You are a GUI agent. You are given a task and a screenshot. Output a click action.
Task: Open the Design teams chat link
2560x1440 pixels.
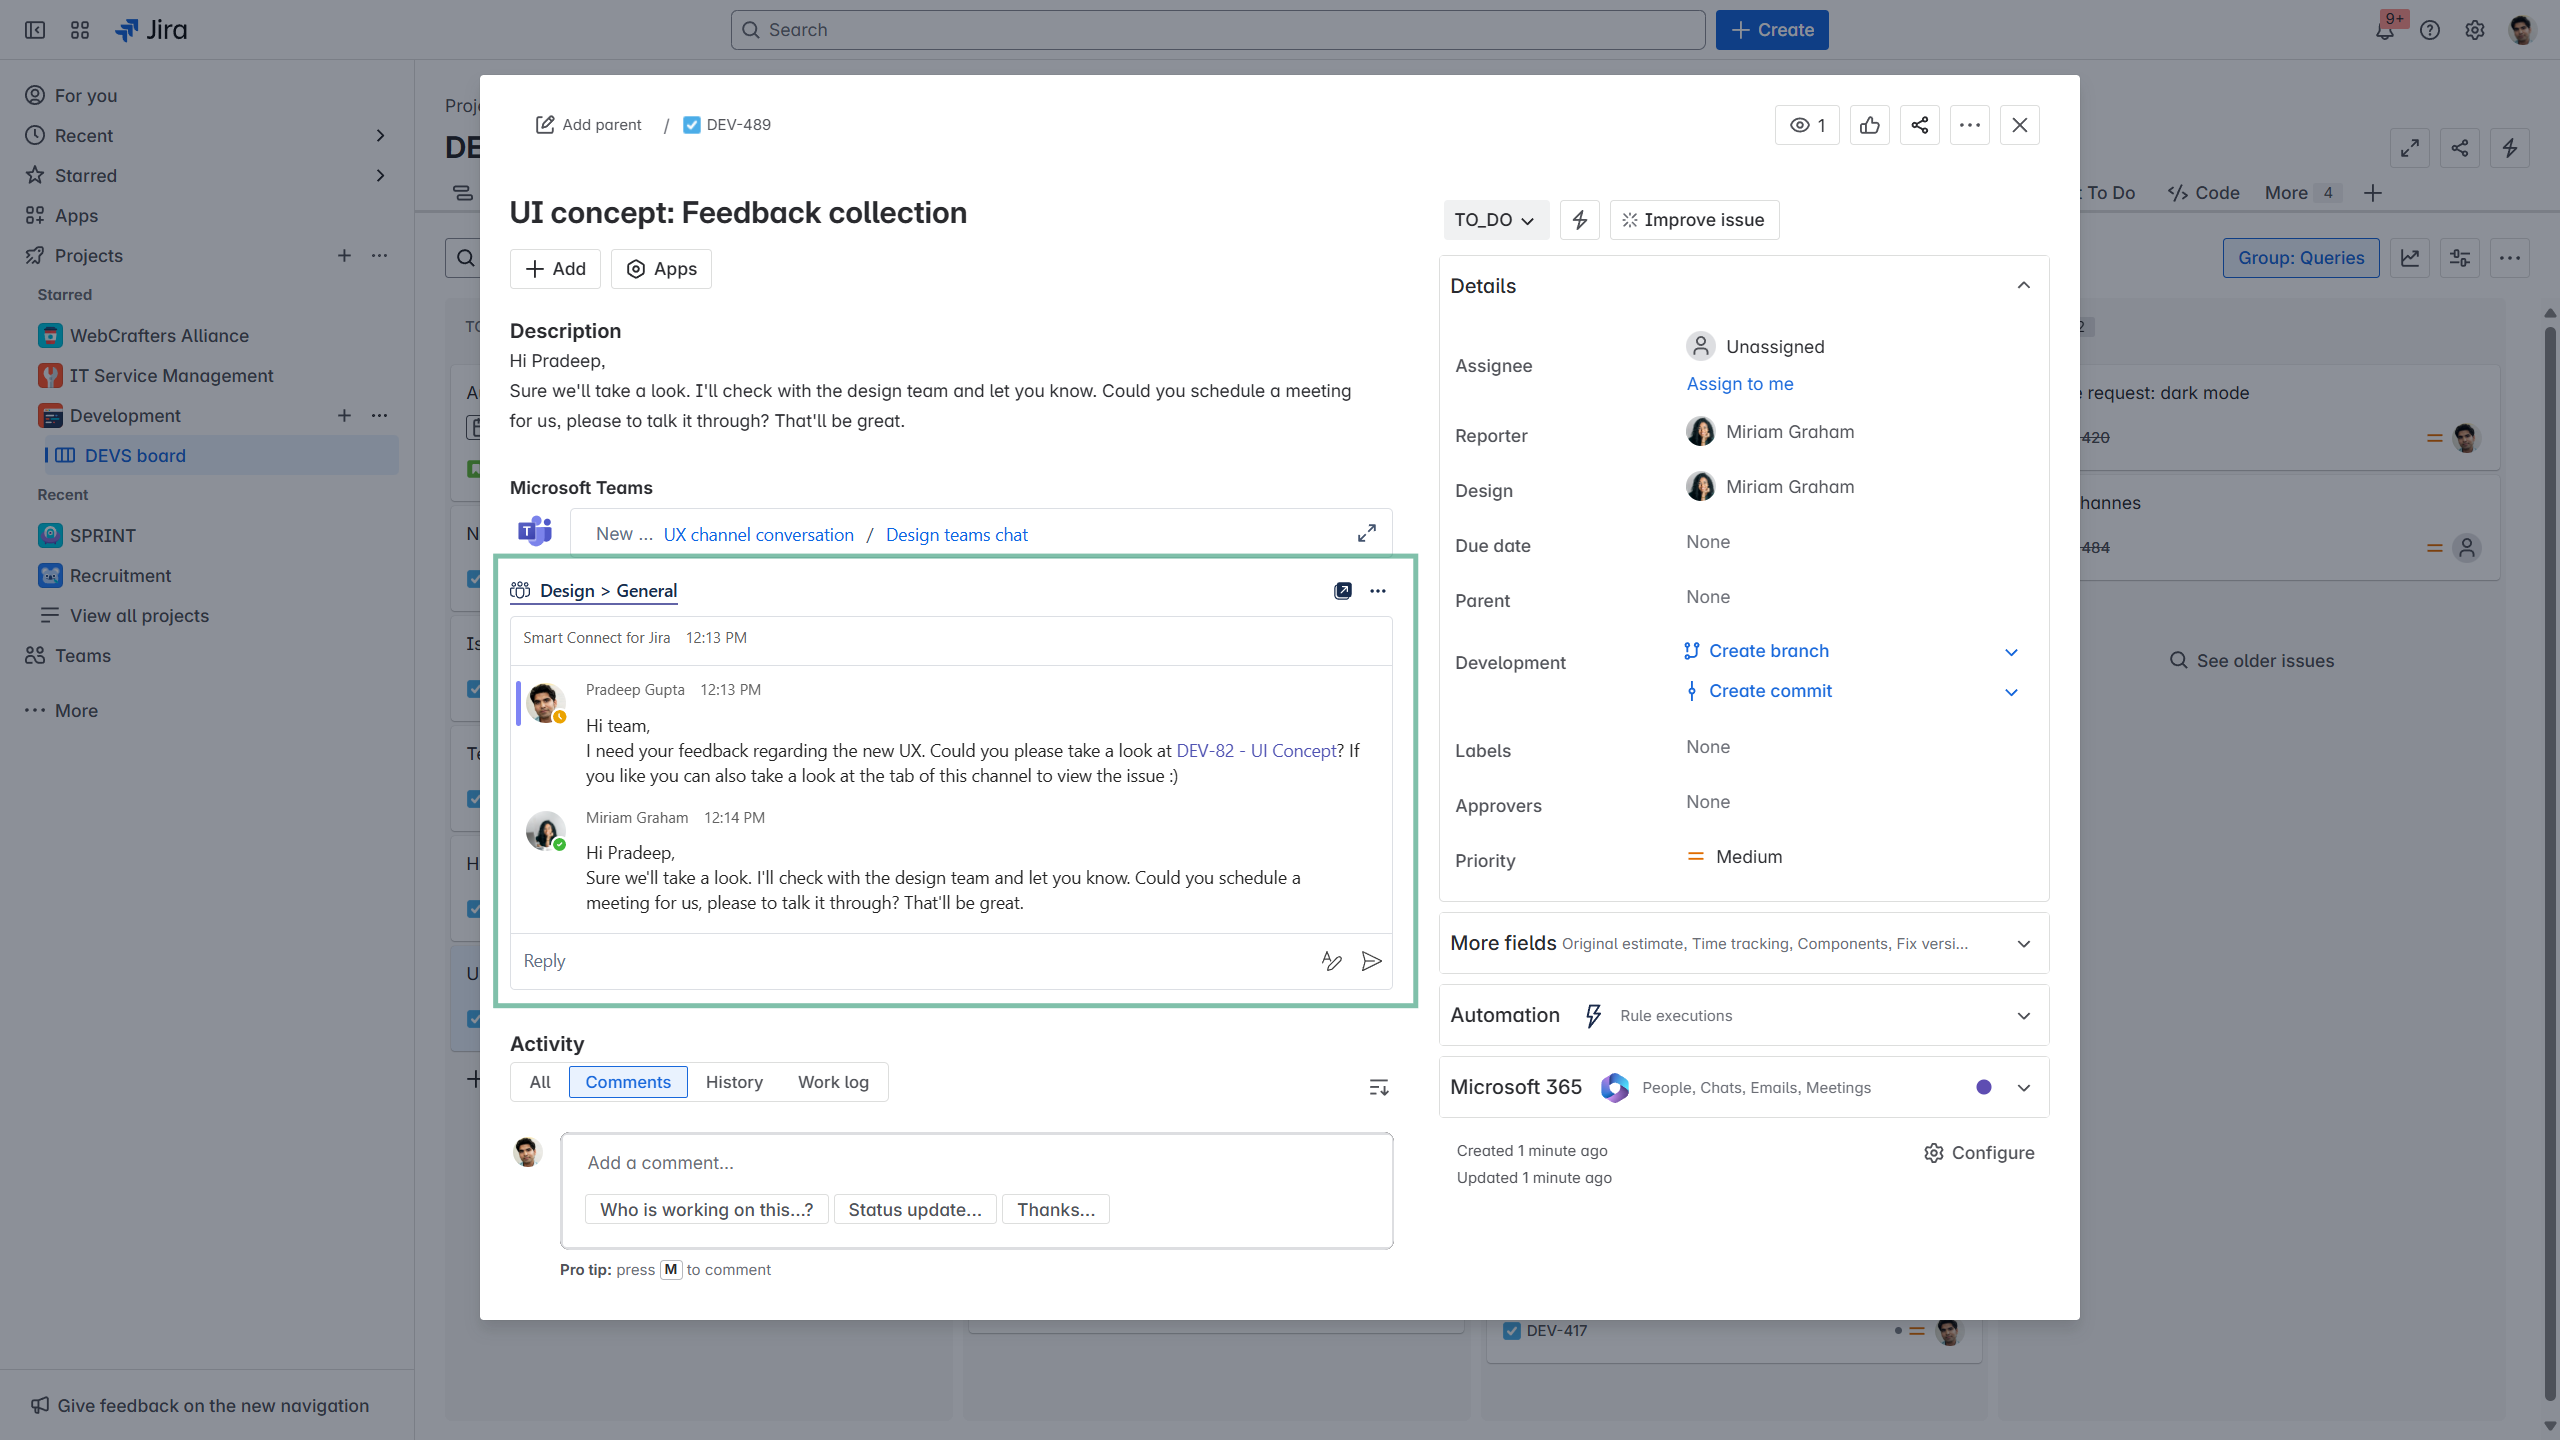pos(956,535)
